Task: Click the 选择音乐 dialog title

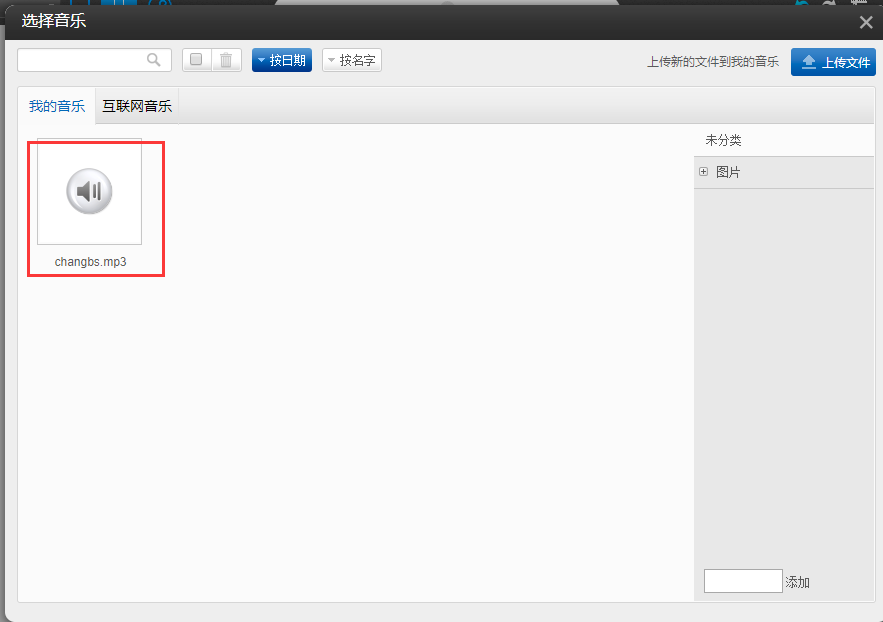Action: (54, 21)
